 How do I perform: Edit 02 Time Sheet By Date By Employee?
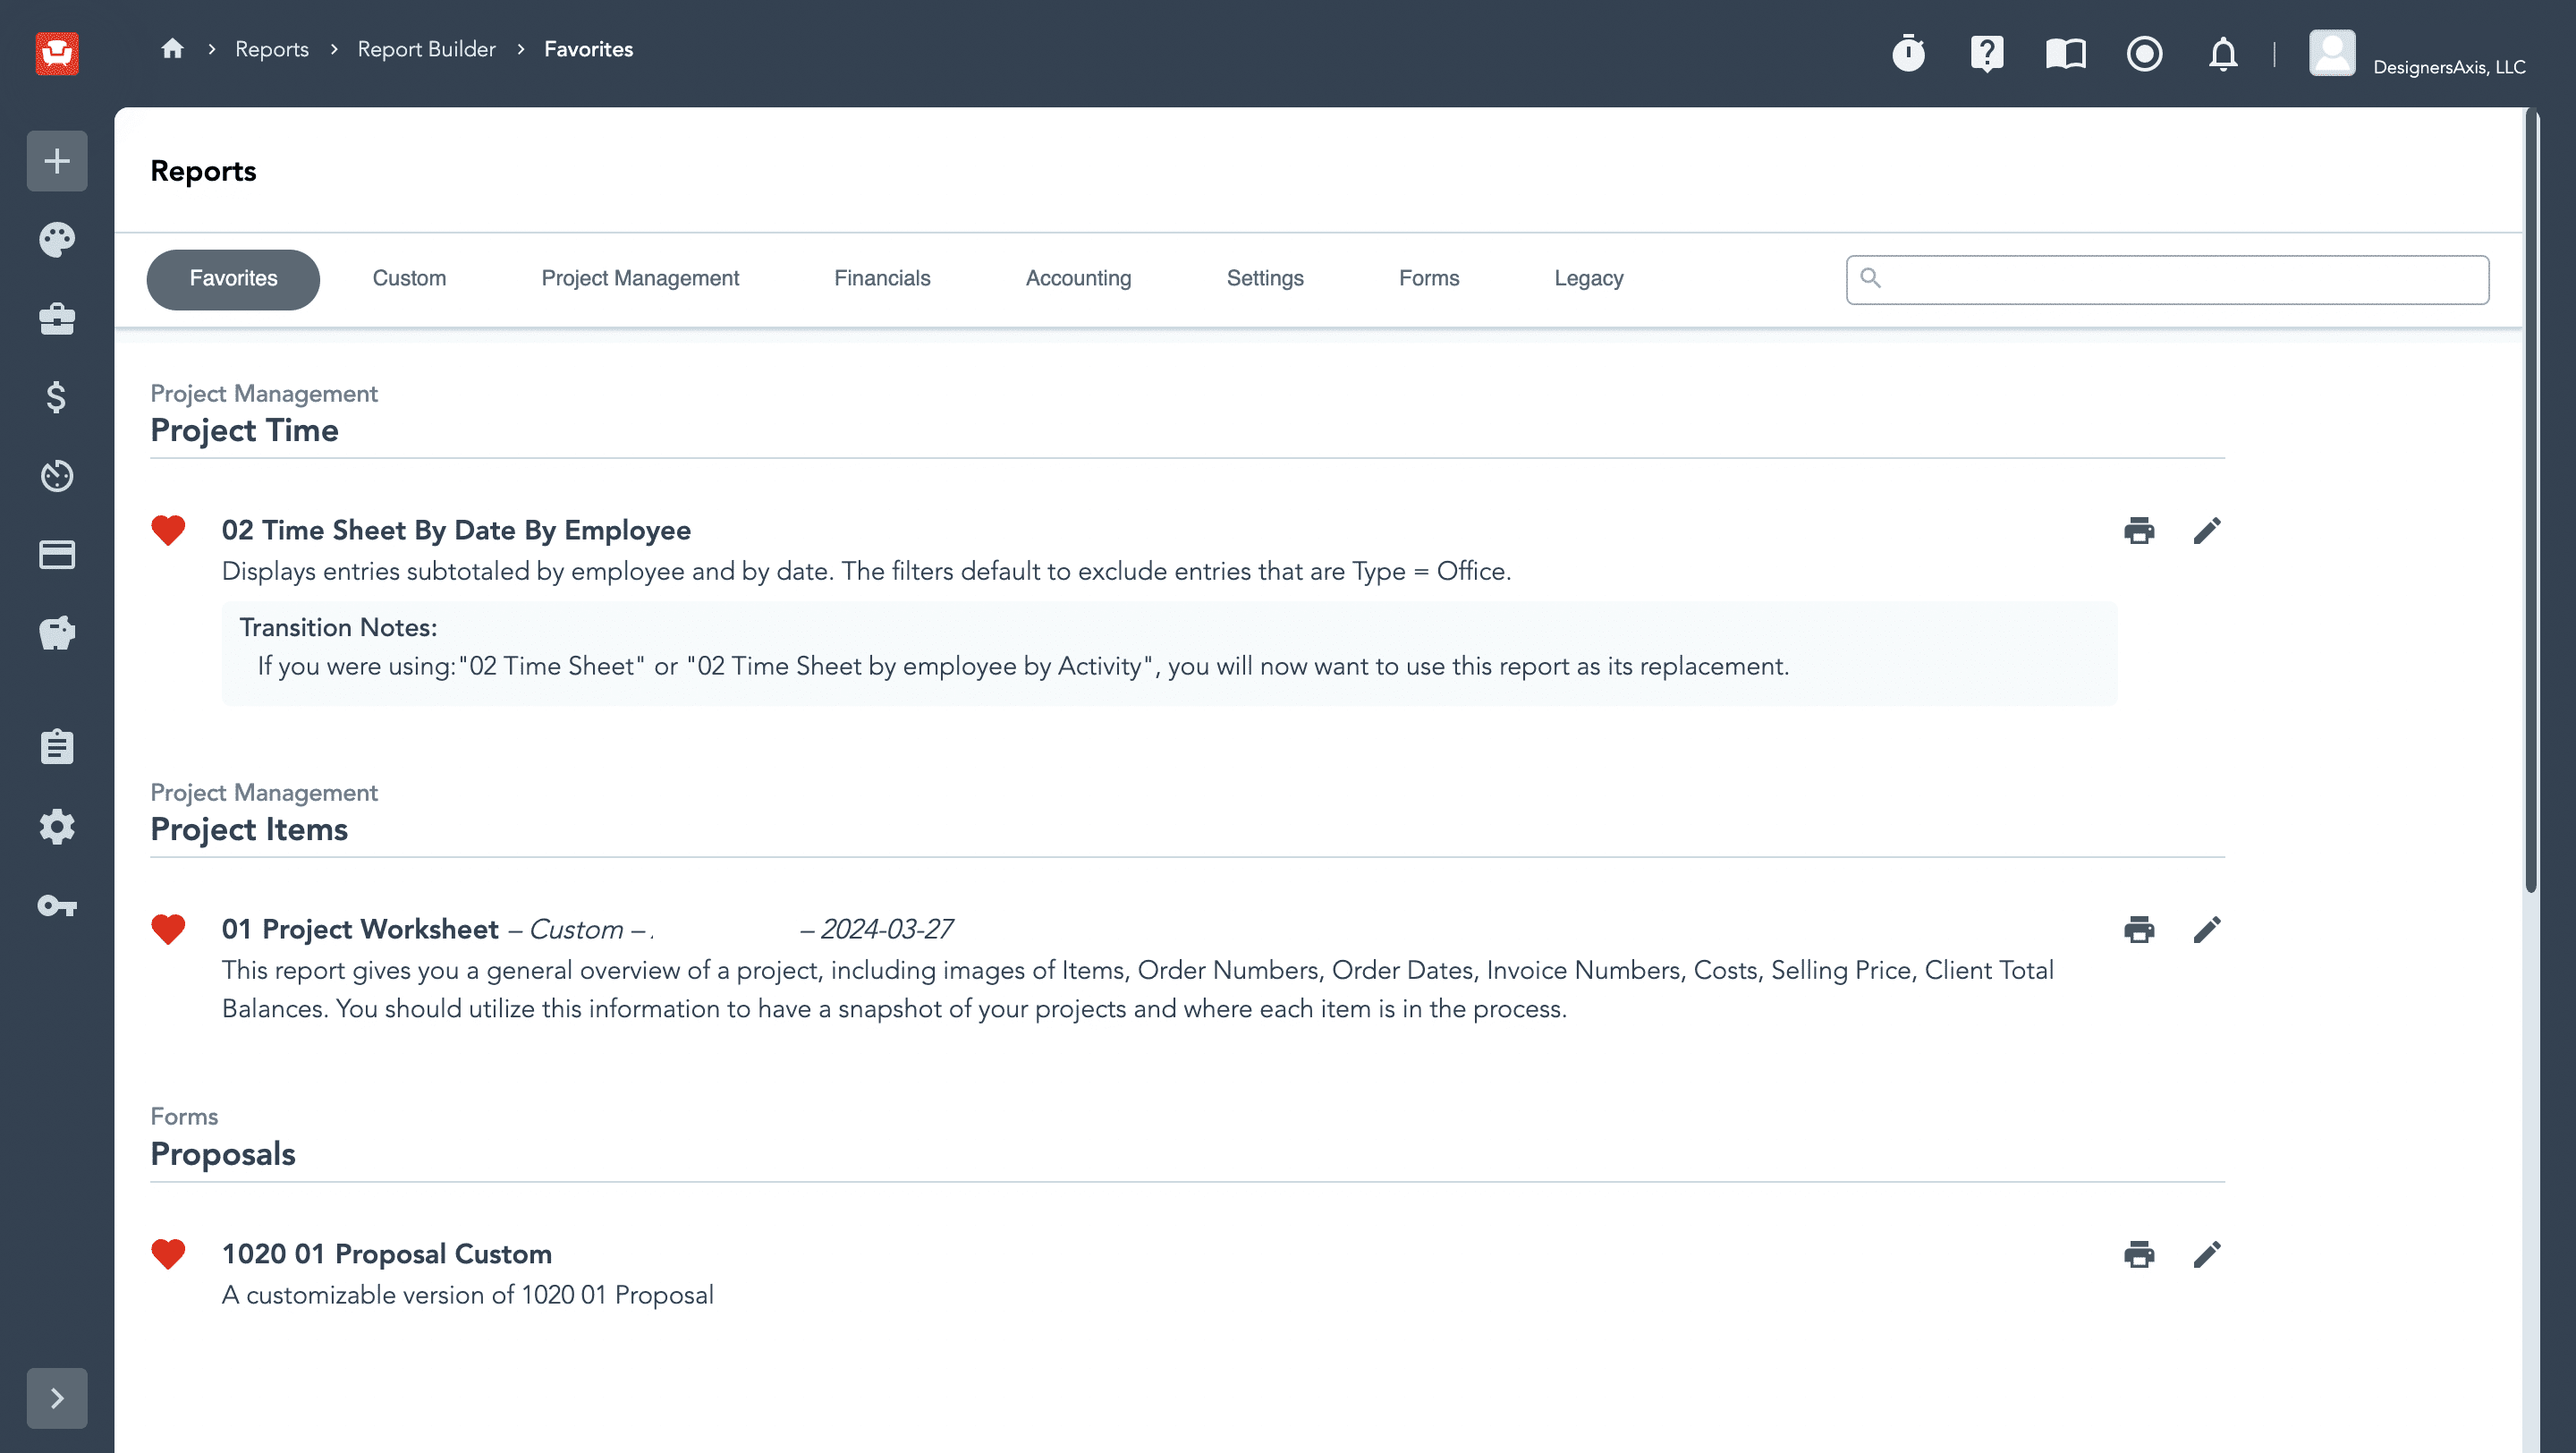coord(2207,530)
